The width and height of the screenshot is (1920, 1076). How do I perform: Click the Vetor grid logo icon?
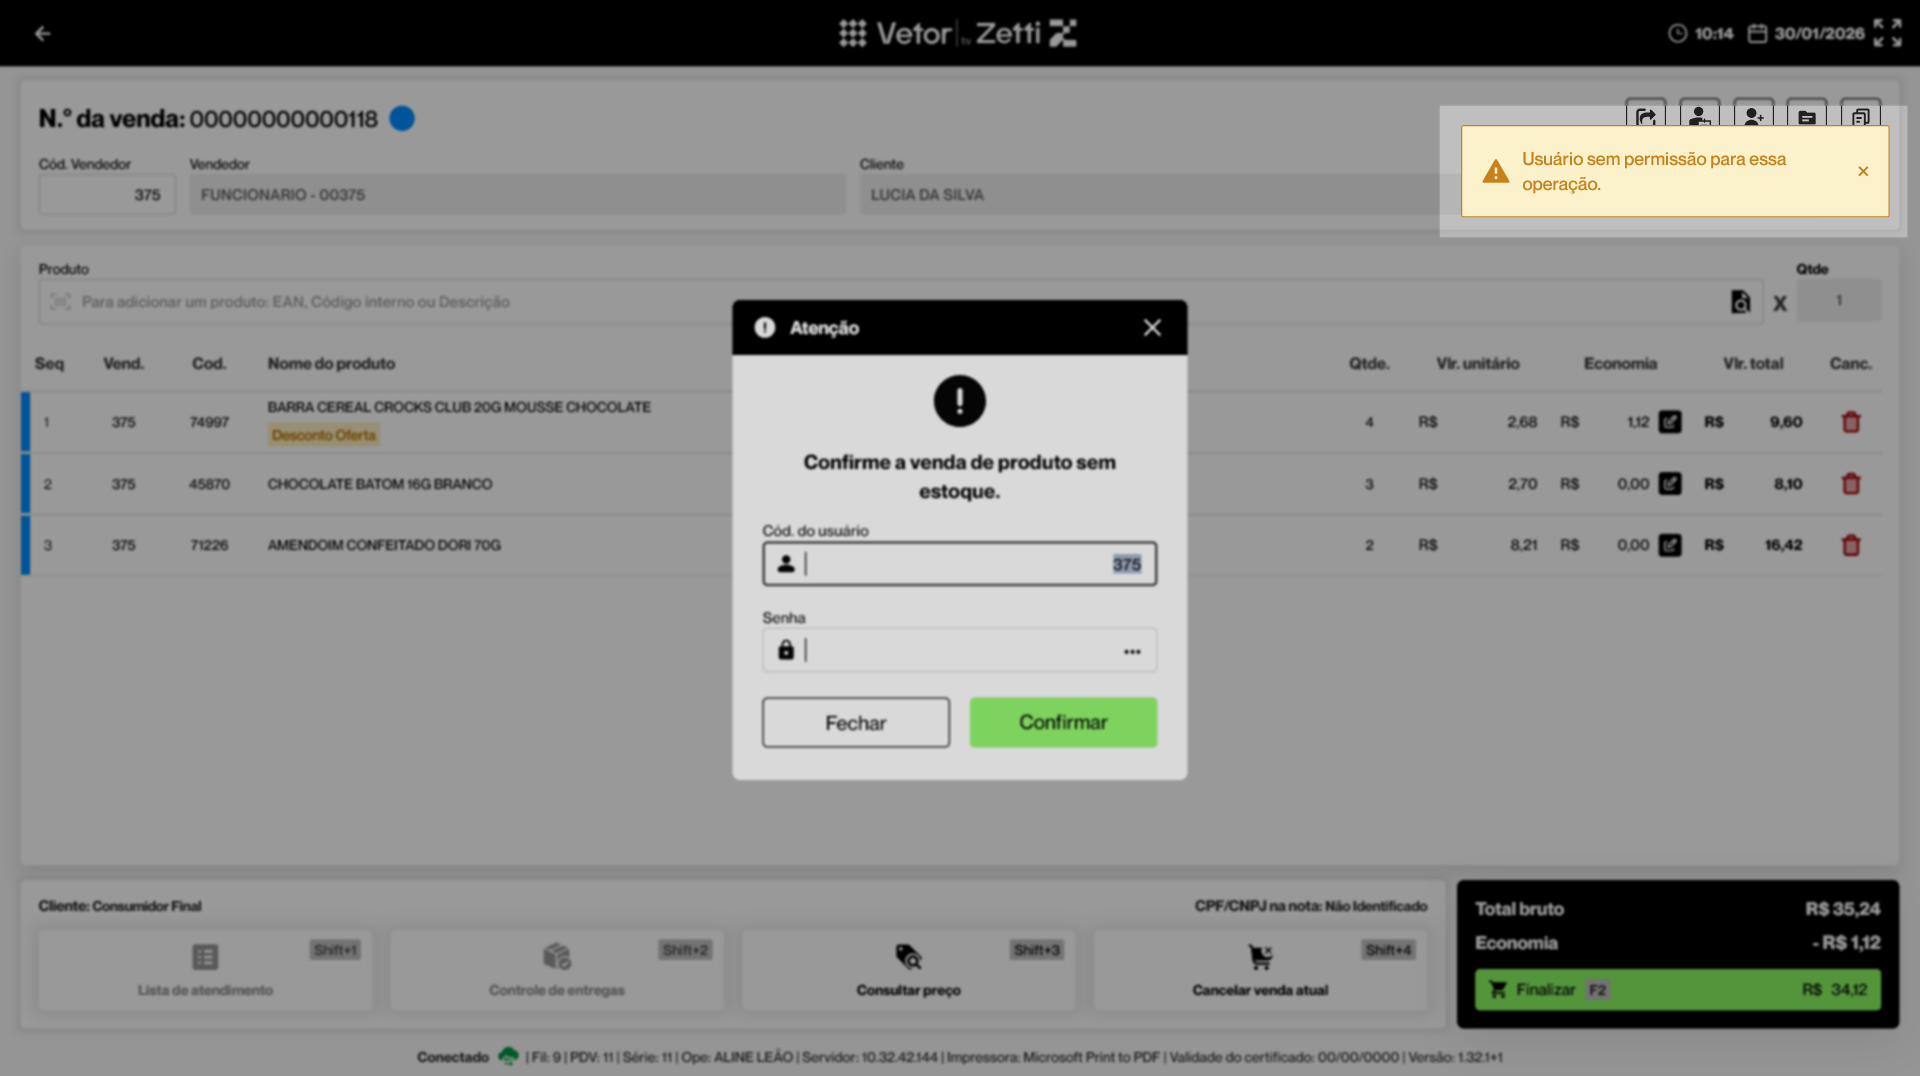[852, 33]
